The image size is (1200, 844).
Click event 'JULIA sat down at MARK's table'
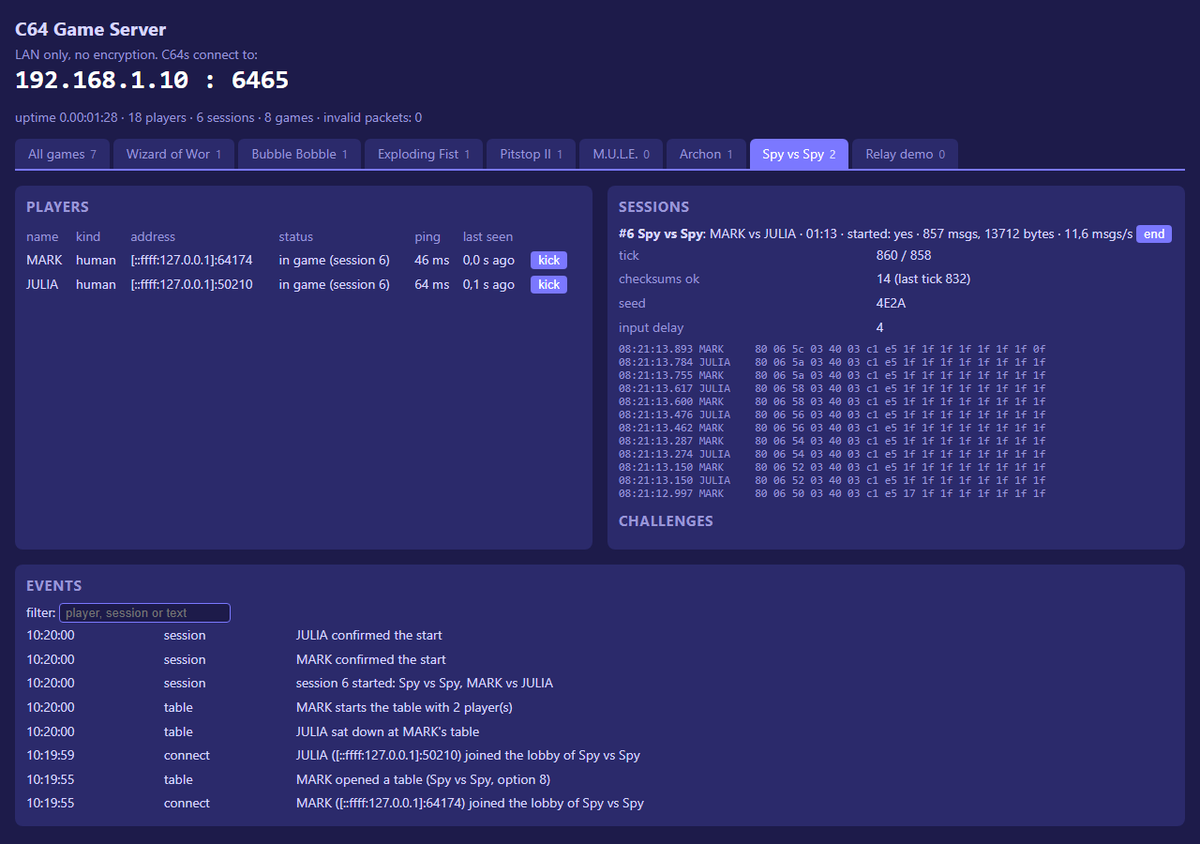(388, 731)
